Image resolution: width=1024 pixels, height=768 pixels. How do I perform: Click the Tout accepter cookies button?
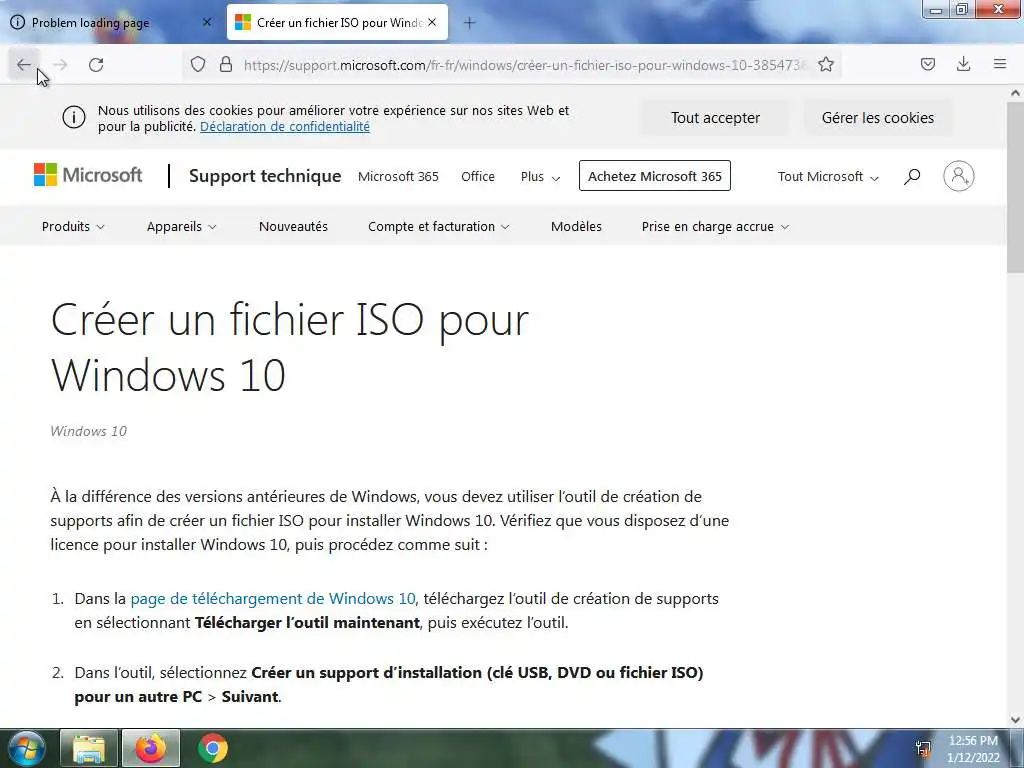(715, 118)
